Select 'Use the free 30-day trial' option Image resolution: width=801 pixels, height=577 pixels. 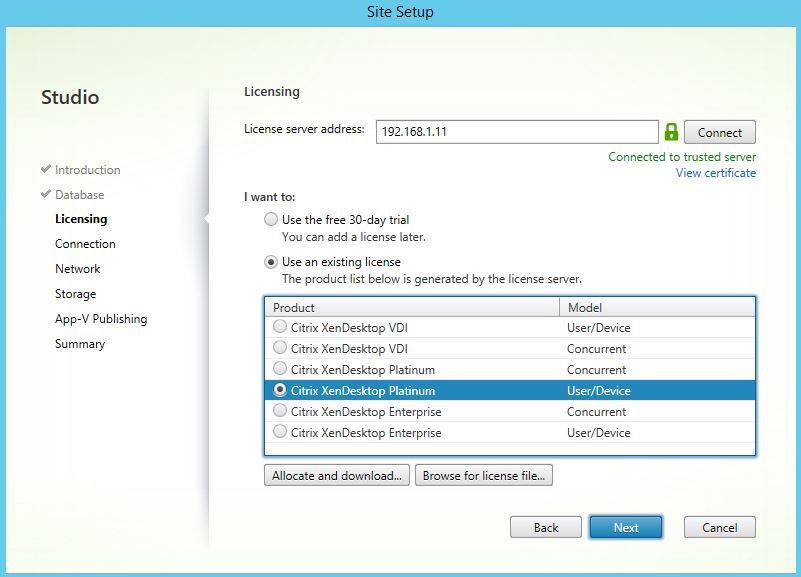click(x=271, y=220)
